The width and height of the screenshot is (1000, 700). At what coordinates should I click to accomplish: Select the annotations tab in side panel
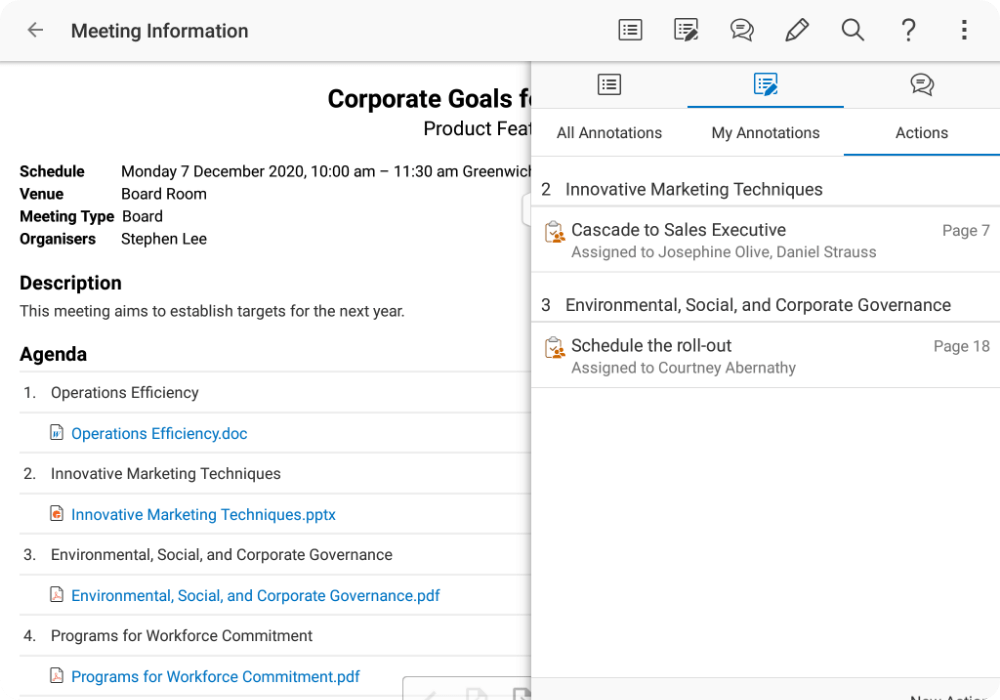pyautogui.click(x=765, y=85)
